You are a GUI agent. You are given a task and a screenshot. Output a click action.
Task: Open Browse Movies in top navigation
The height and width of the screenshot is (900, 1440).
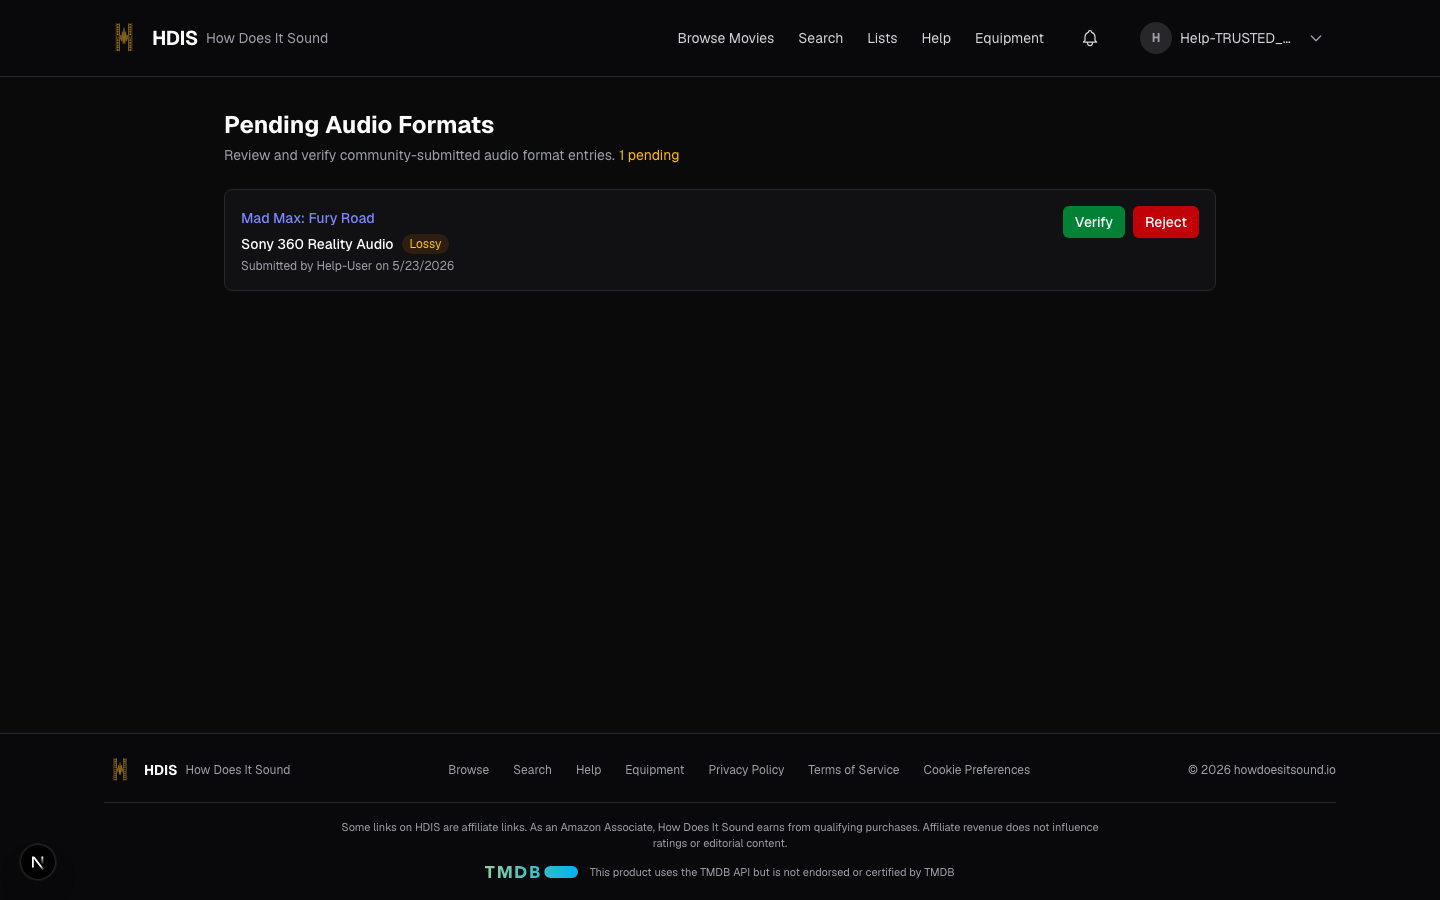(726, 38)
